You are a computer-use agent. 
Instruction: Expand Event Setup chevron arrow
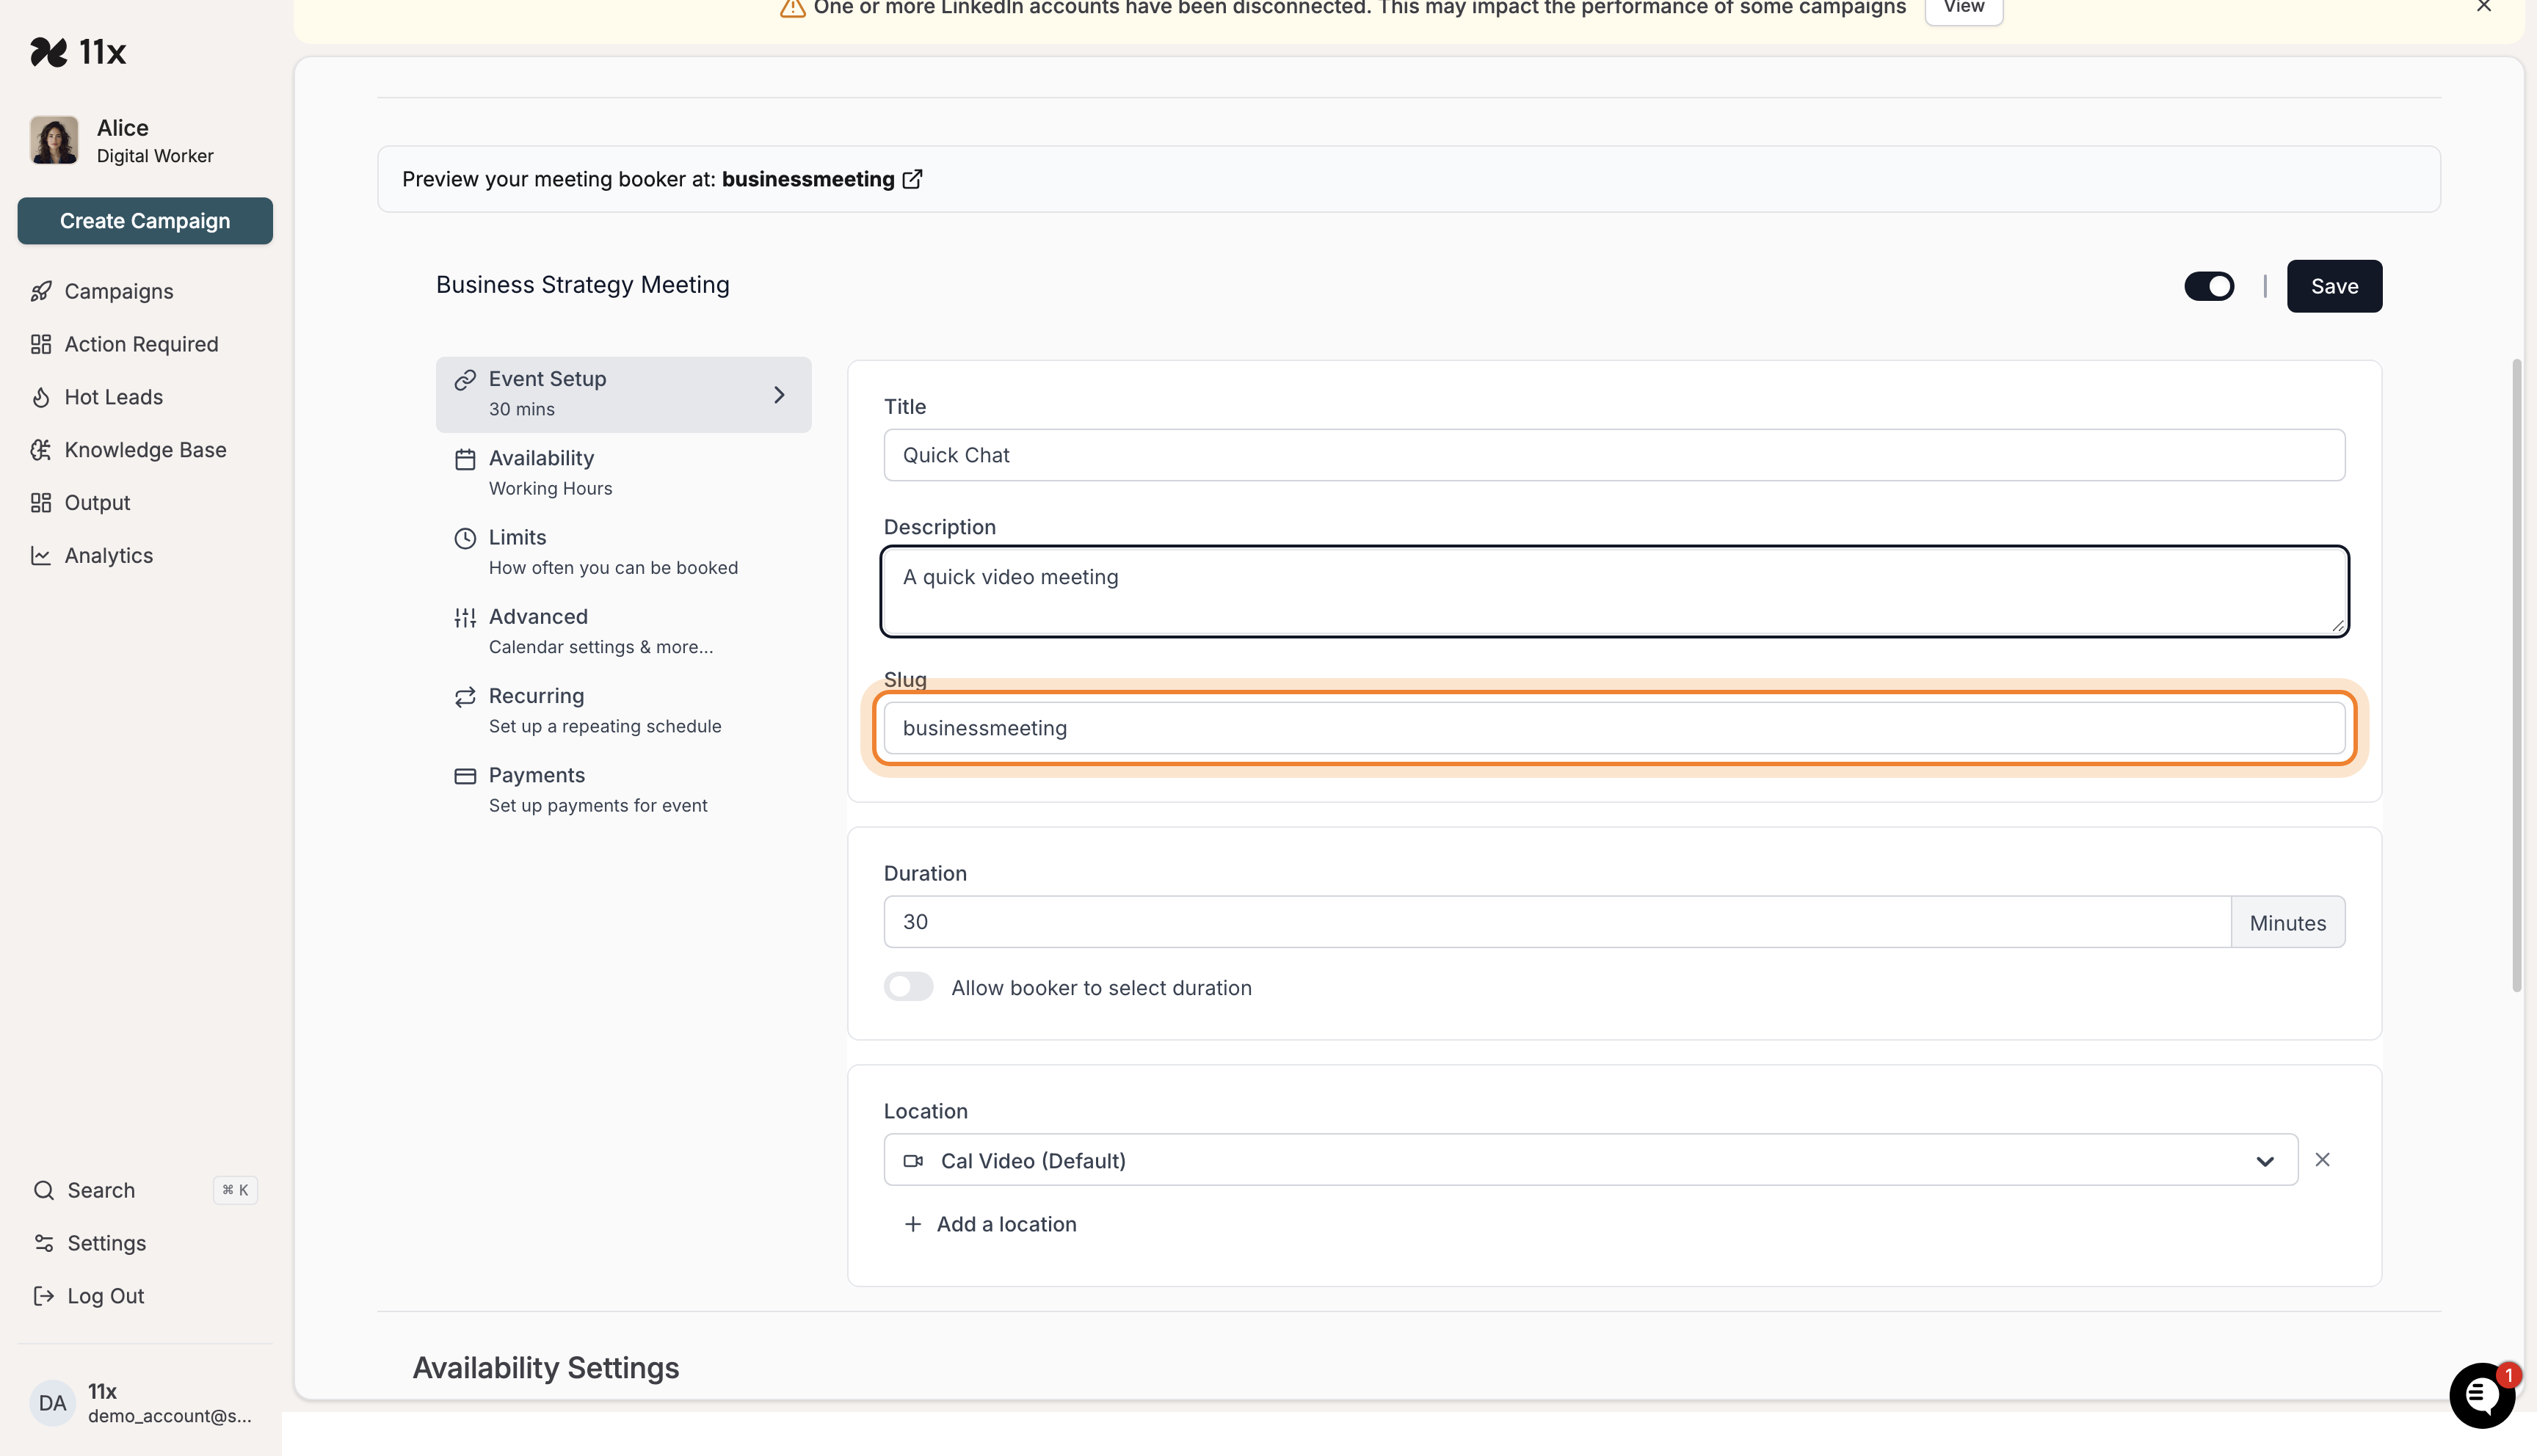pos(779,395)
